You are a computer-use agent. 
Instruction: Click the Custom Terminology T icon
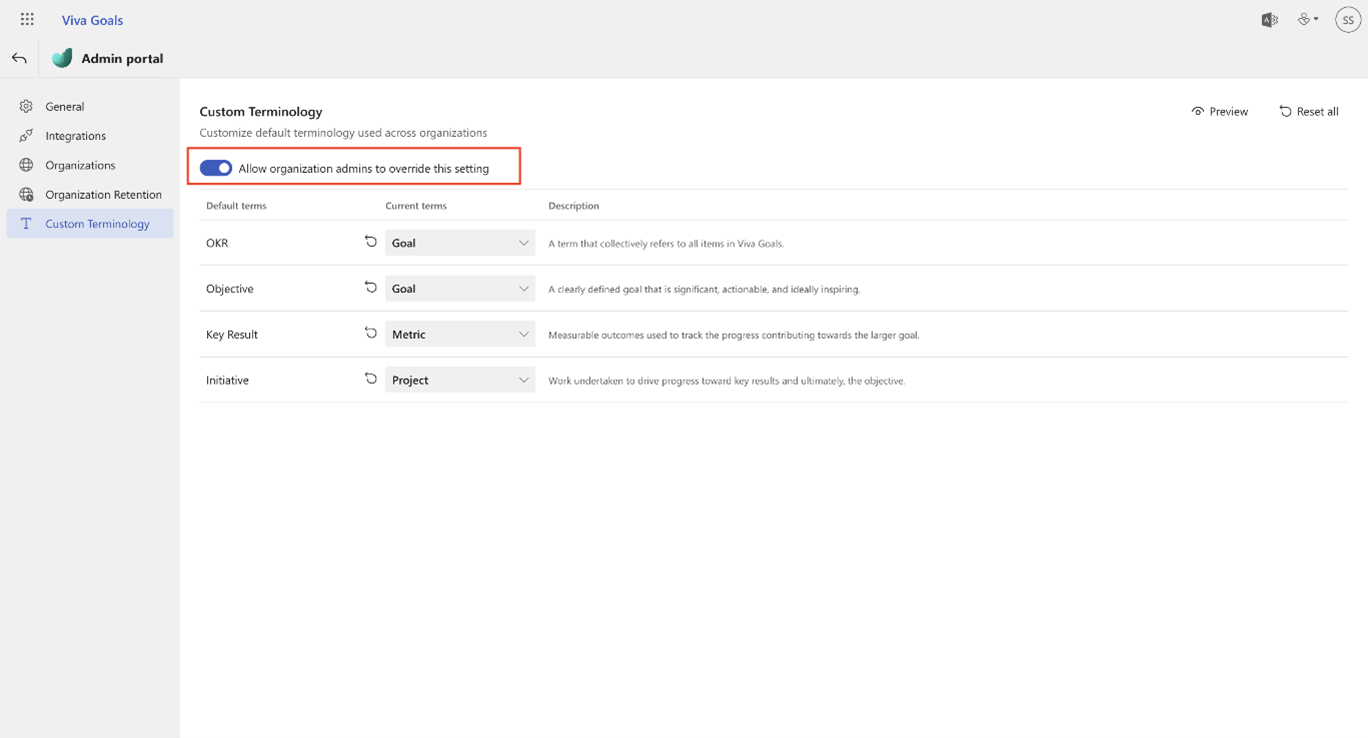click(26, 224)
